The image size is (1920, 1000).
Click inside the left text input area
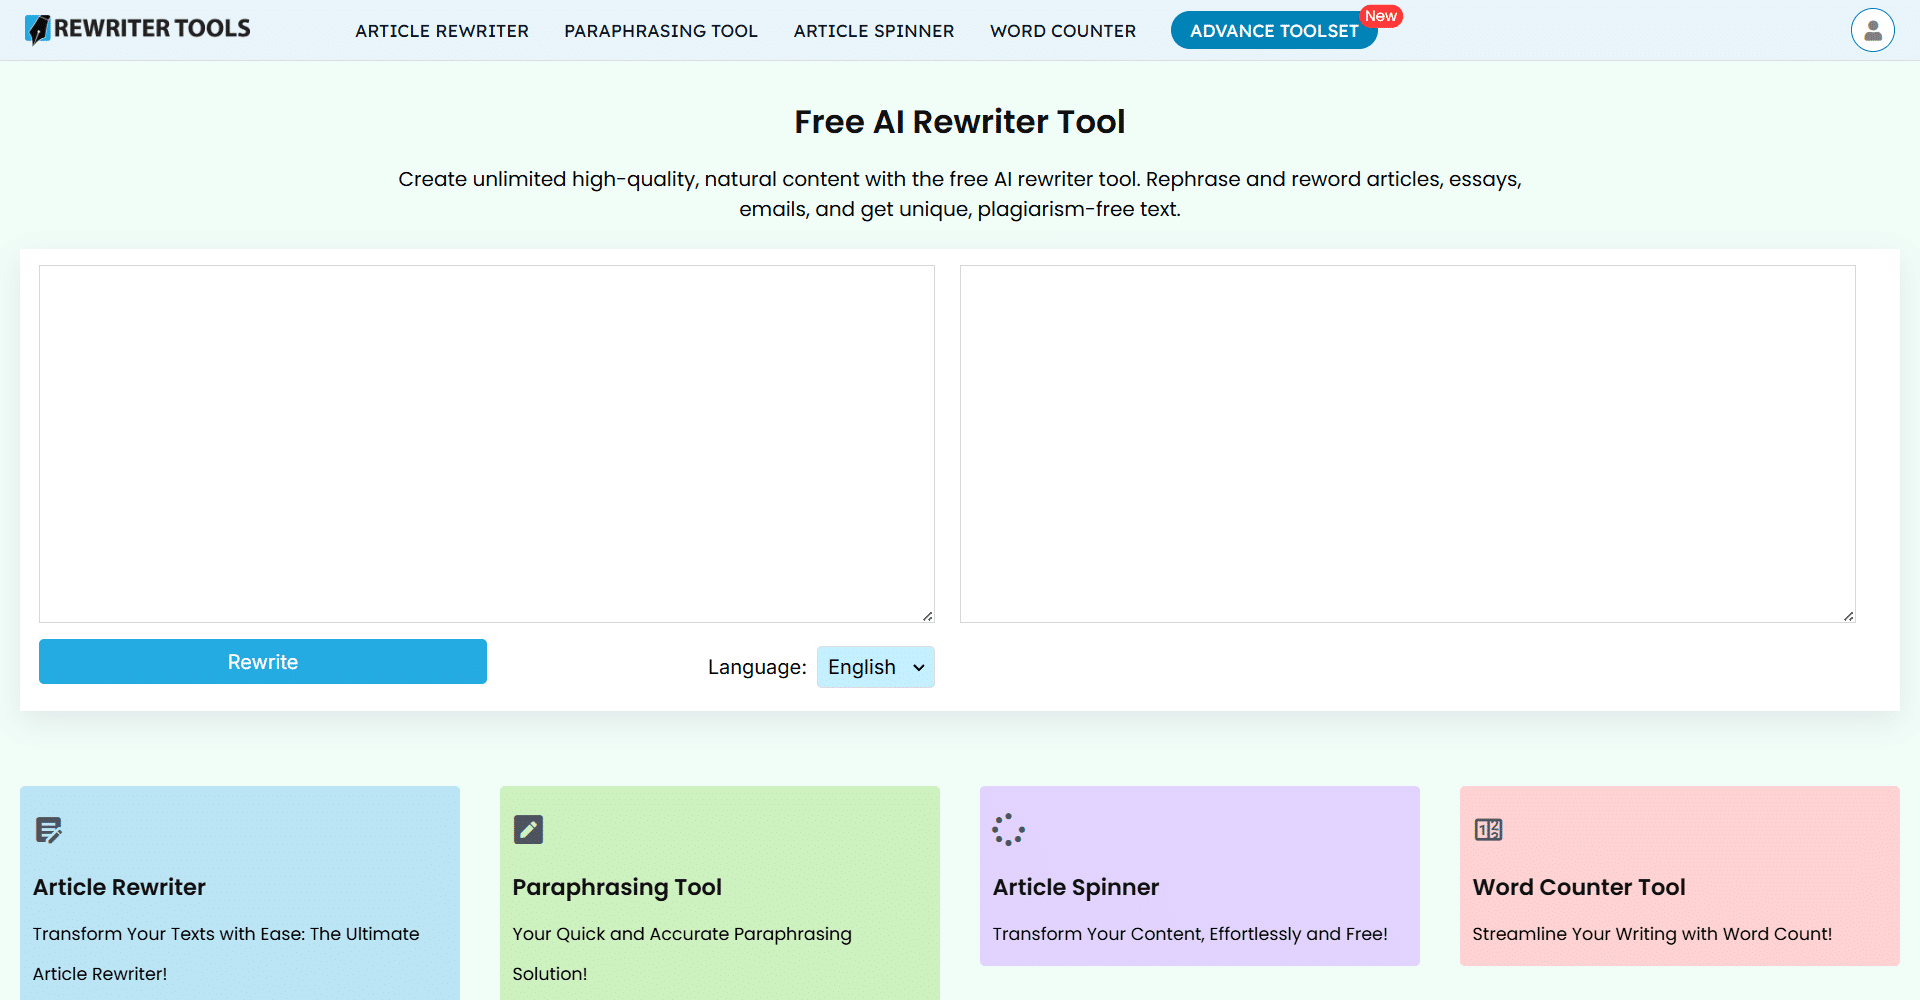[x=486, y=443]
